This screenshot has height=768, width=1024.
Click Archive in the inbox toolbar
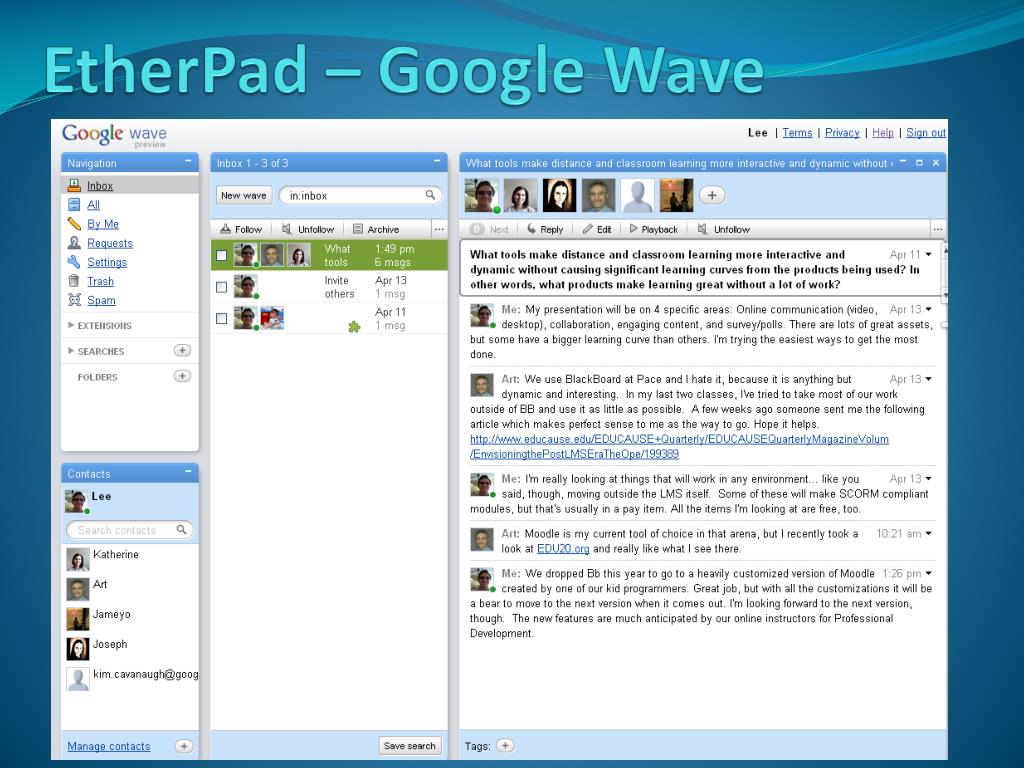pos(376,229)
